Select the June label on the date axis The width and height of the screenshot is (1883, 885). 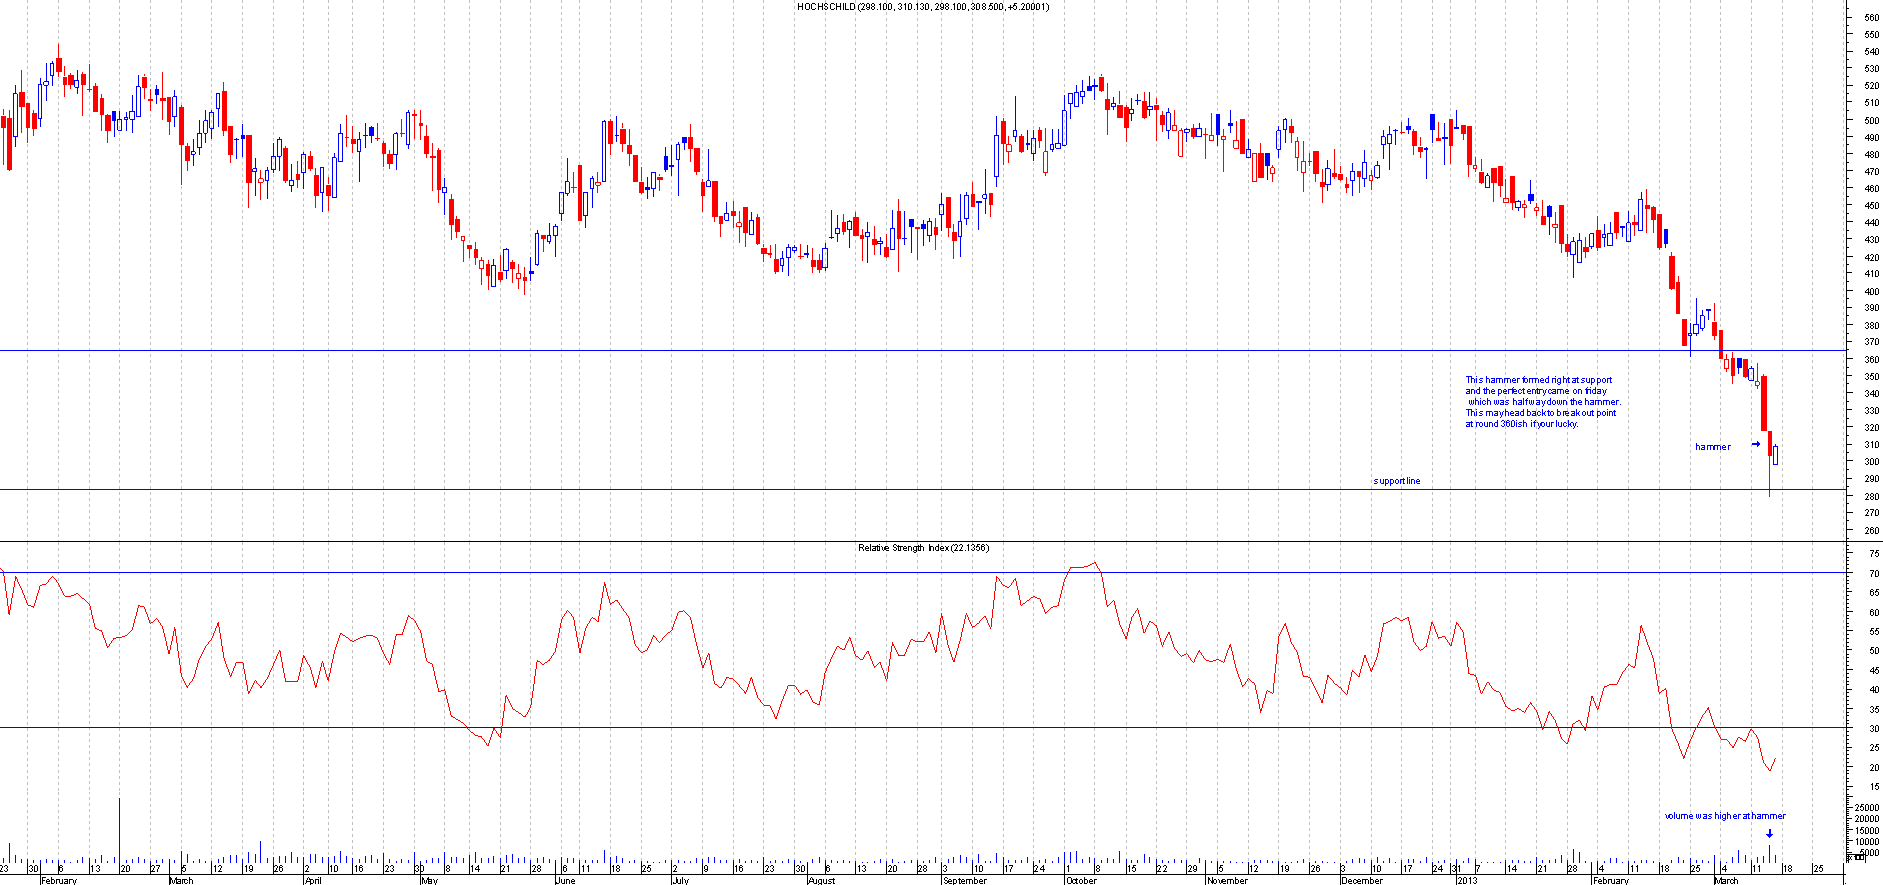(565, 880)
